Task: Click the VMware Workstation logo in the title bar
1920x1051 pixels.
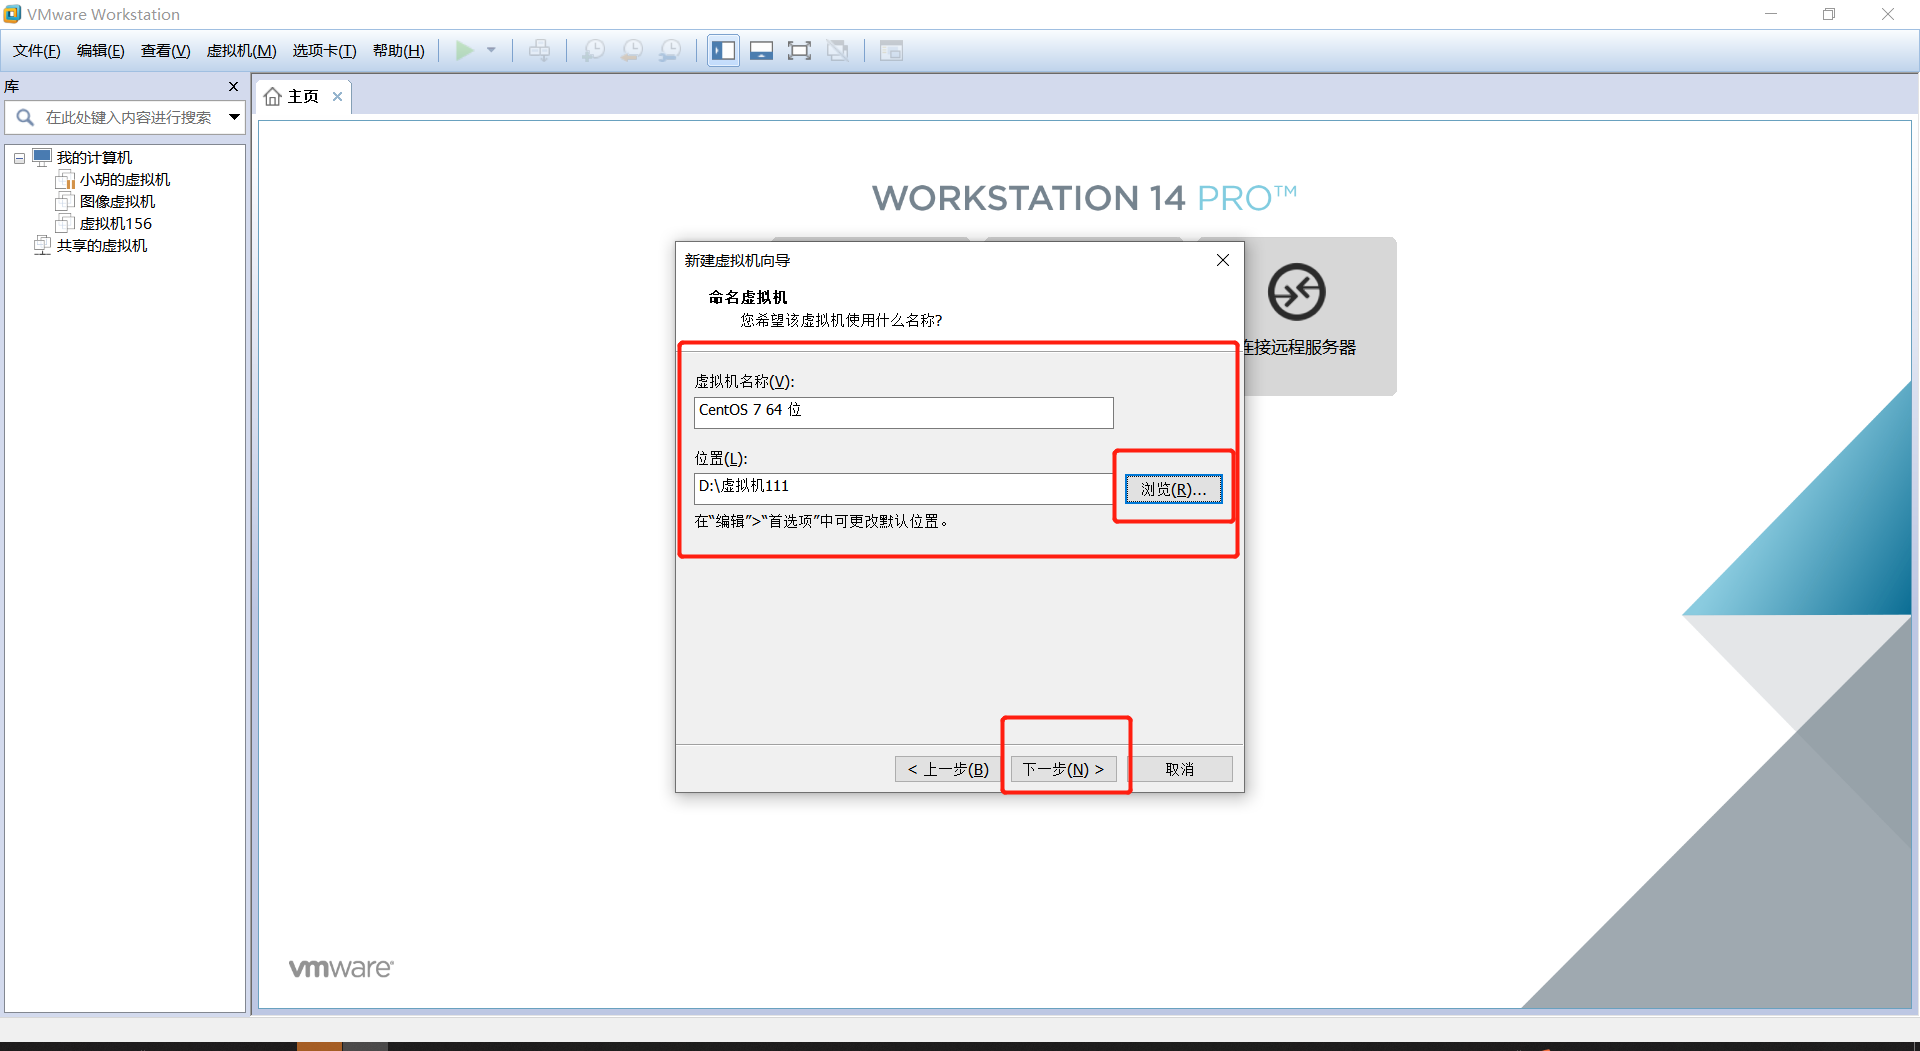Action: click(12, 14)
